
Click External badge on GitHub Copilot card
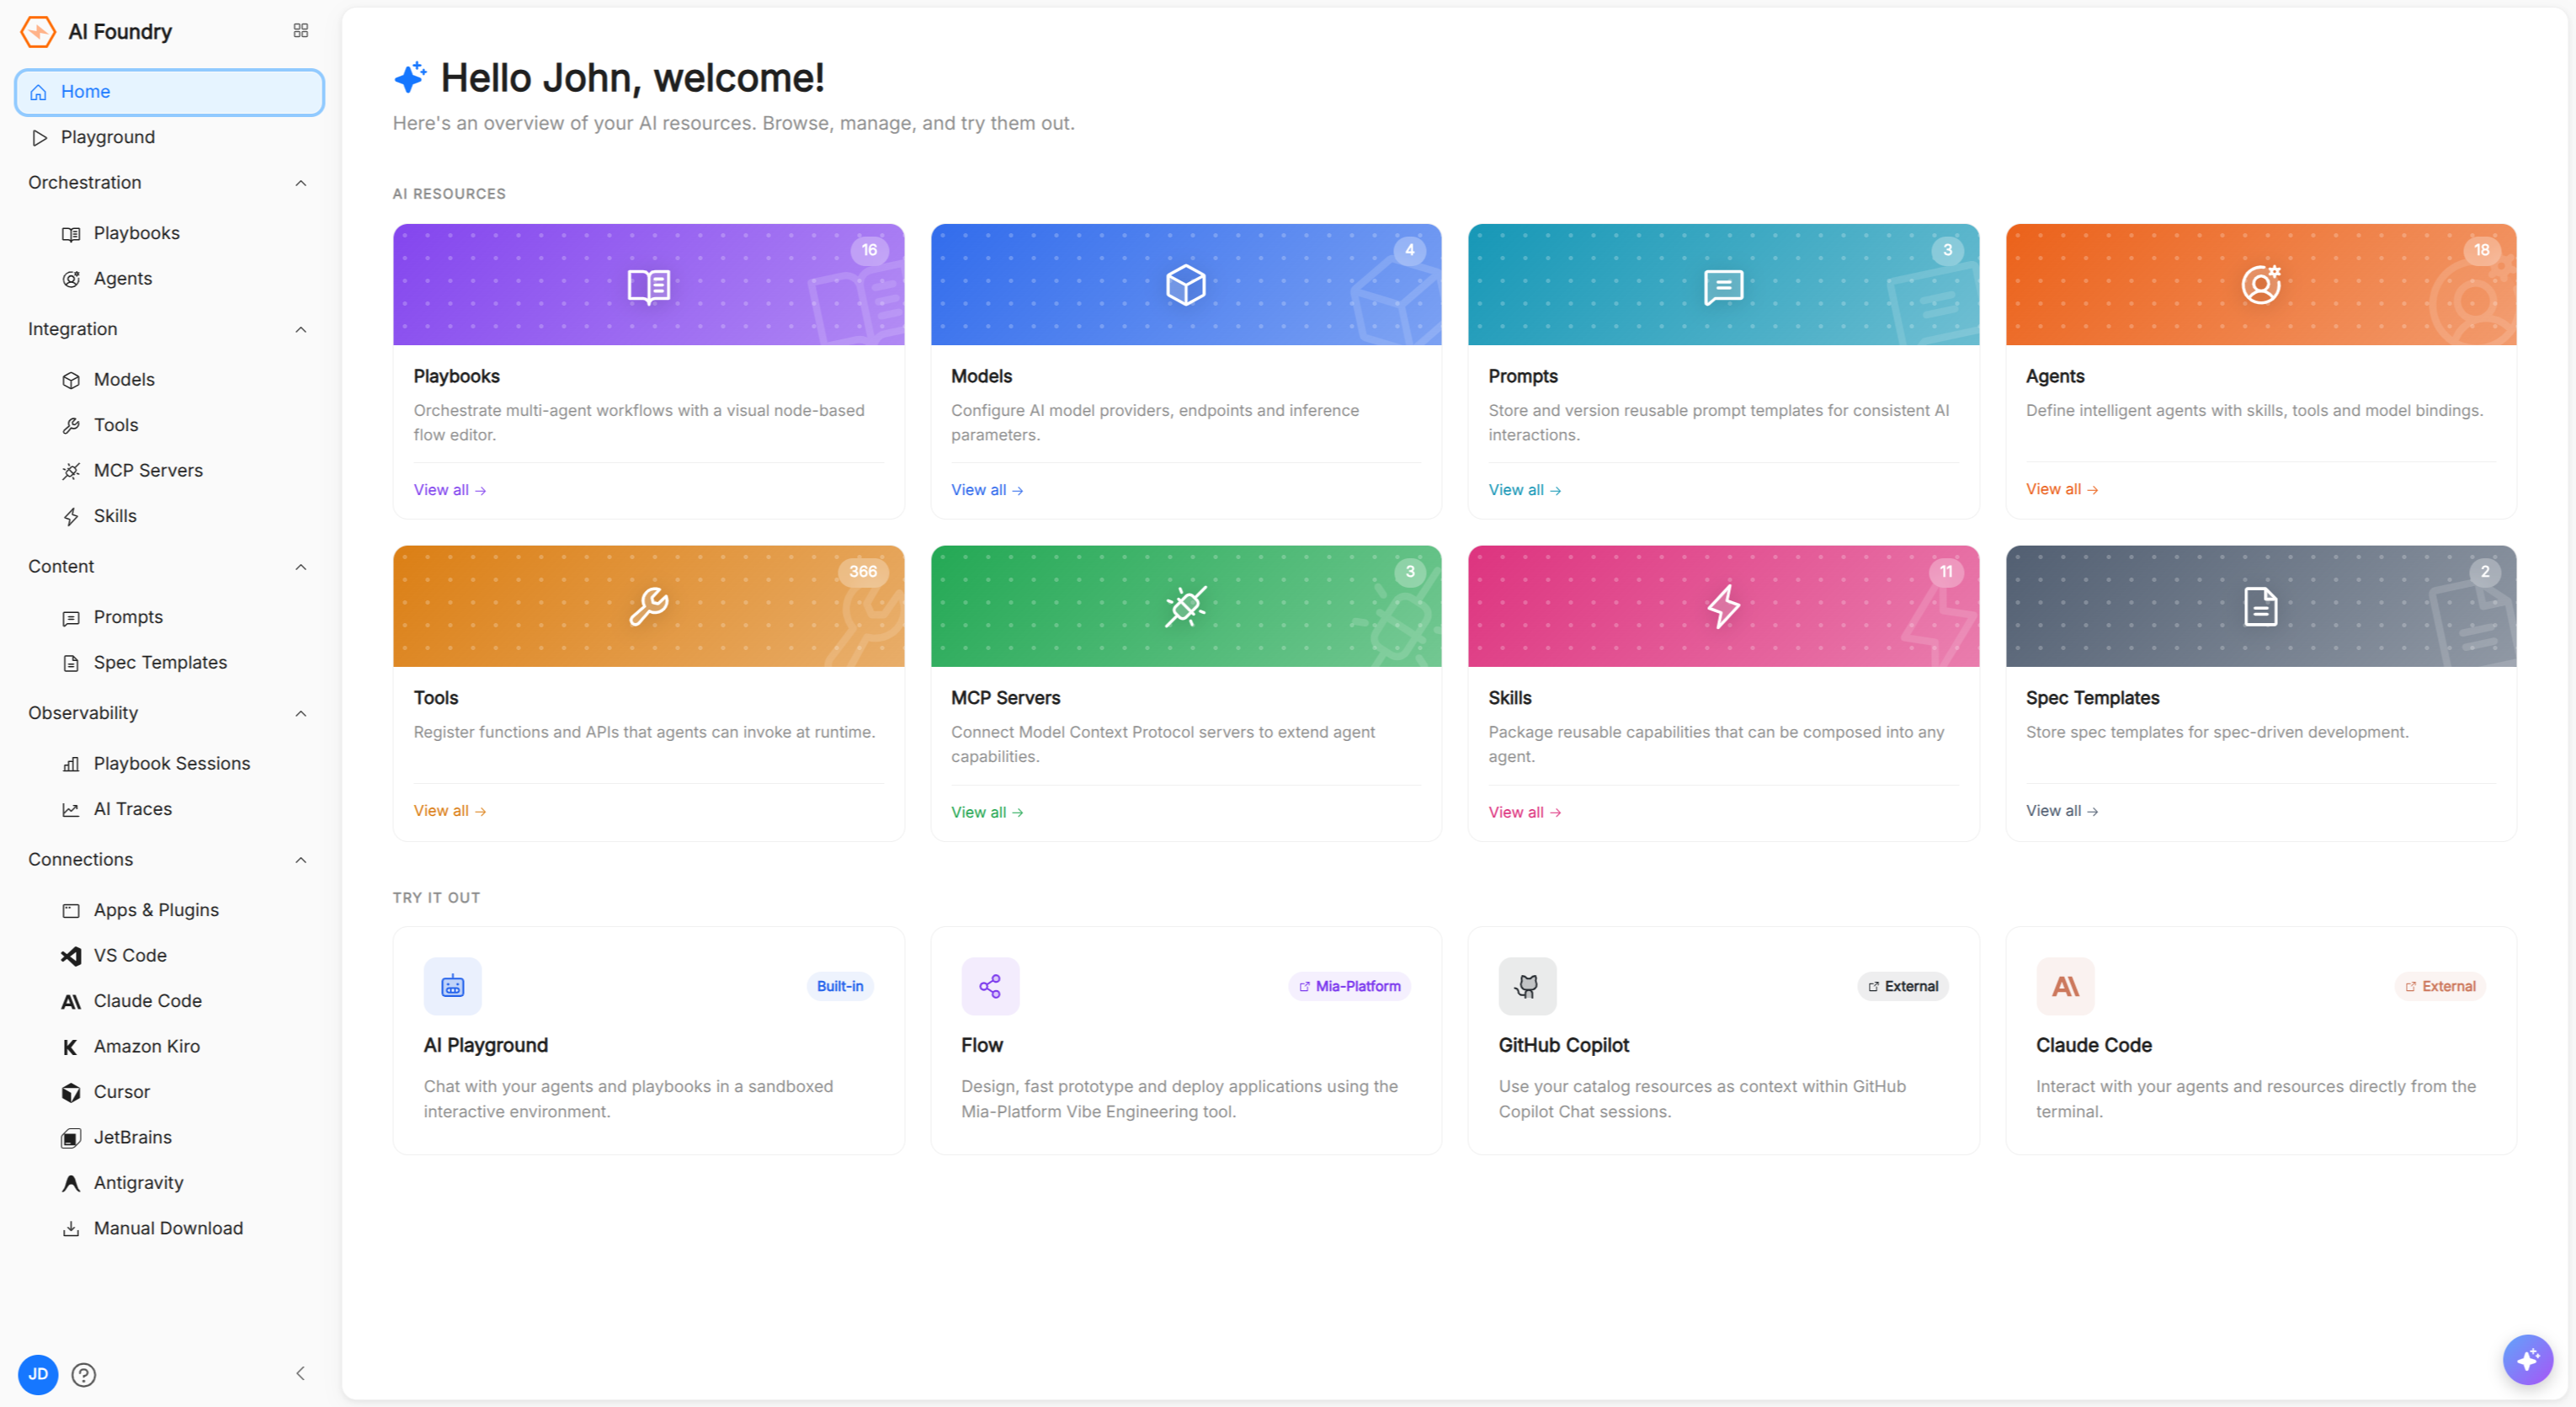coord(1903,986)
